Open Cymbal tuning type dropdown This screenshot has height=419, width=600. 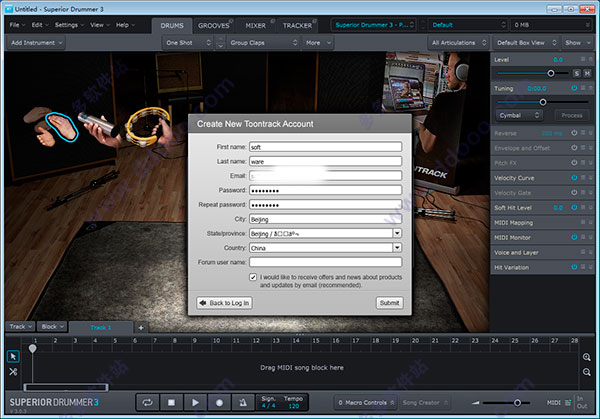(x=519, y=115)
